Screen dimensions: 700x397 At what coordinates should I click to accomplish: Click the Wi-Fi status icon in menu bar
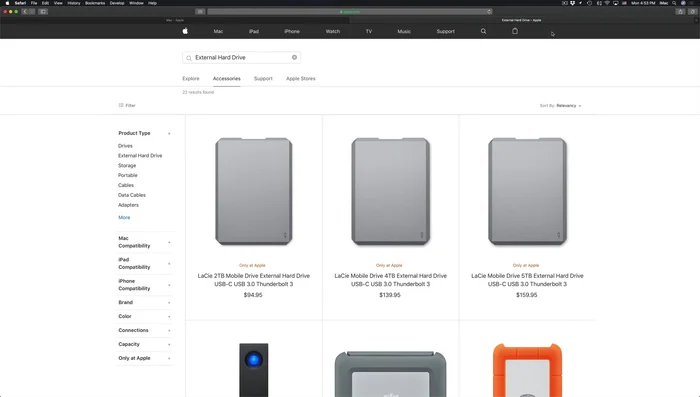pyautogui.click(x=607, y=3)
